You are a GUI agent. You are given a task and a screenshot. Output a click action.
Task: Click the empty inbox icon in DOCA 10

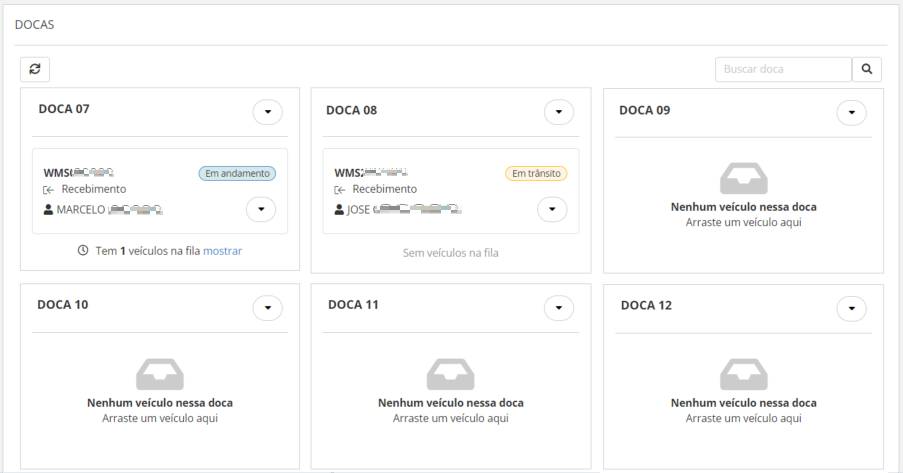(x=160, y=374)
